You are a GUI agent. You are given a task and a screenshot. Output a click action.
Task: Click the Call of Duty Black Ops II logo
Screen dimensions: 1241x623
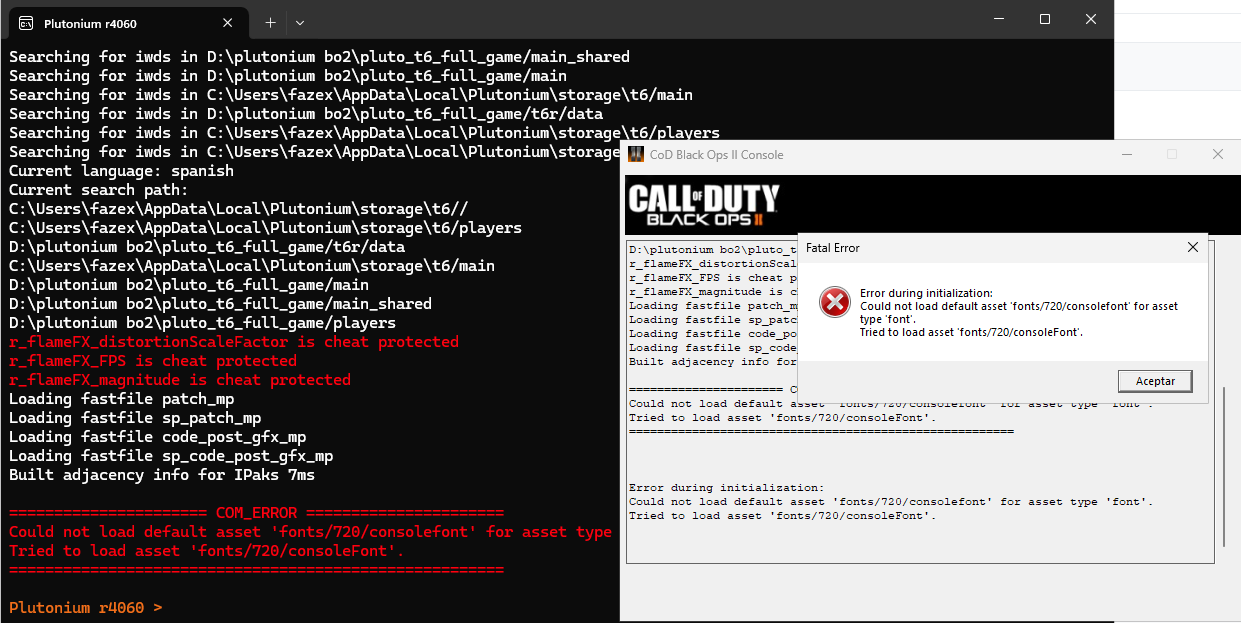703,205
